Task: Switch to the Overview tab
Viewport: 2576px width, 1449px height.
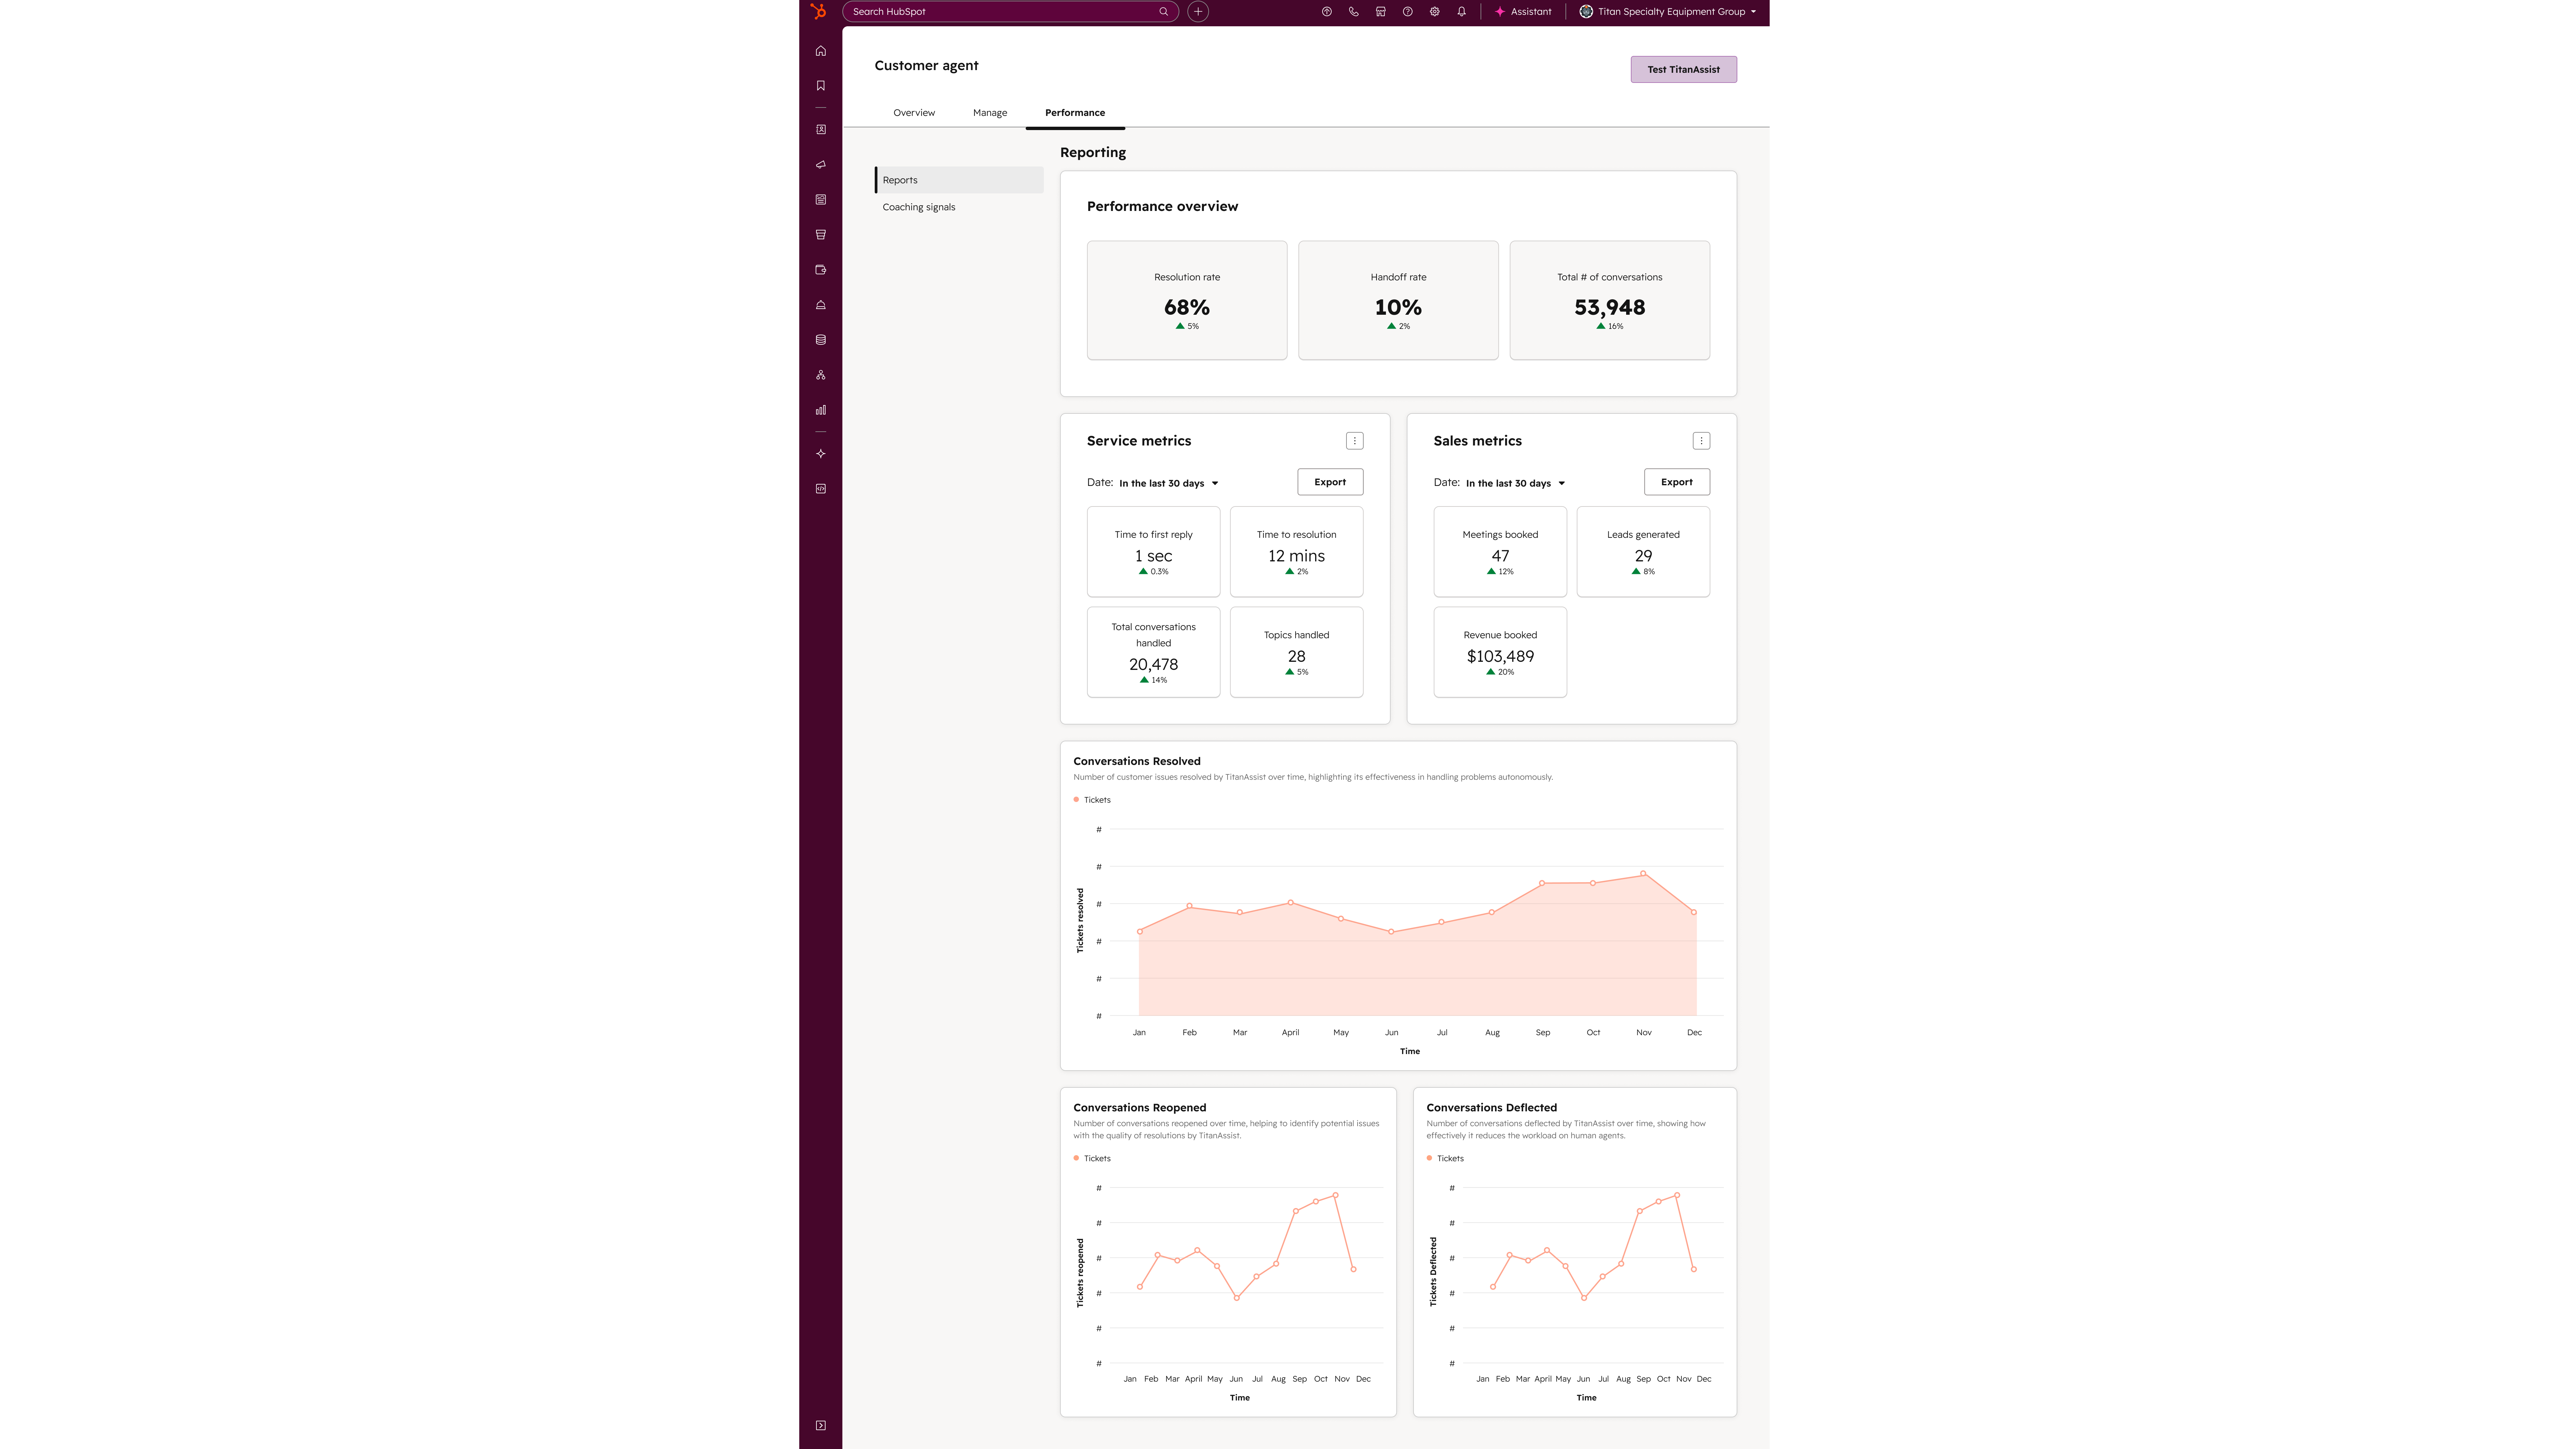Action: point(913,112)
